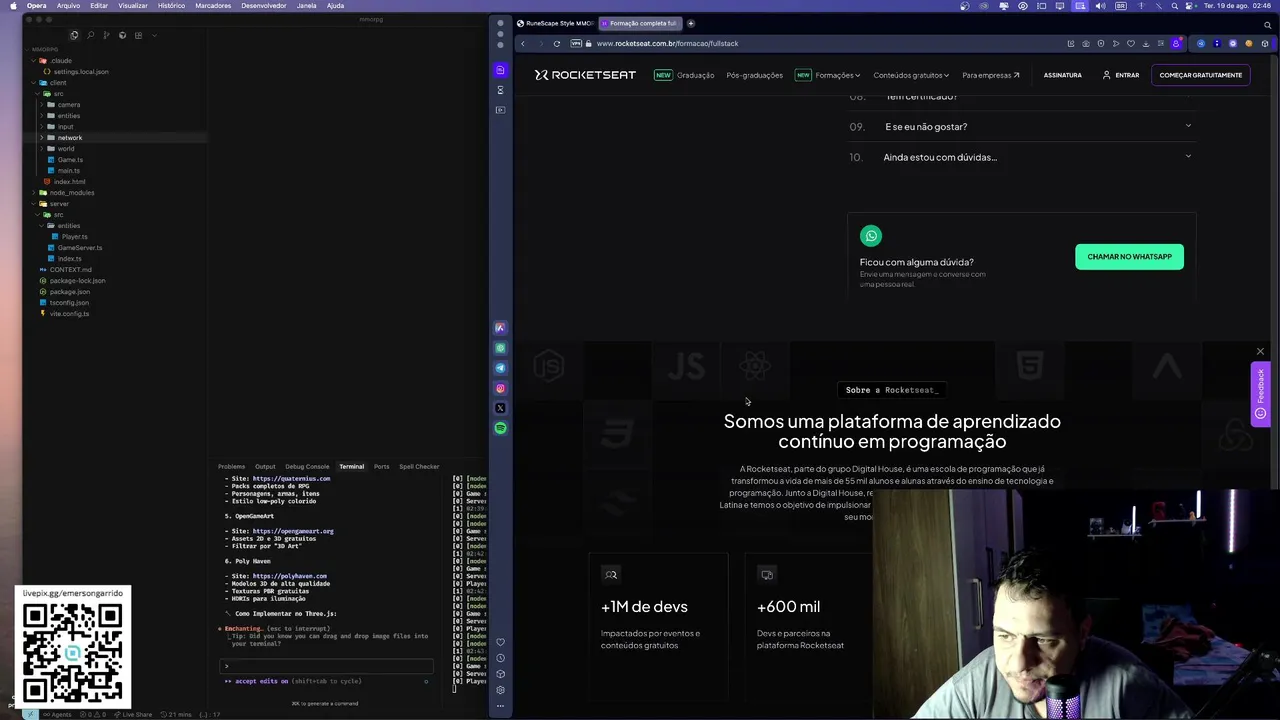Open tsconfig.json file
Viewport: 1280px width, 720px height.
coord(69,302)
